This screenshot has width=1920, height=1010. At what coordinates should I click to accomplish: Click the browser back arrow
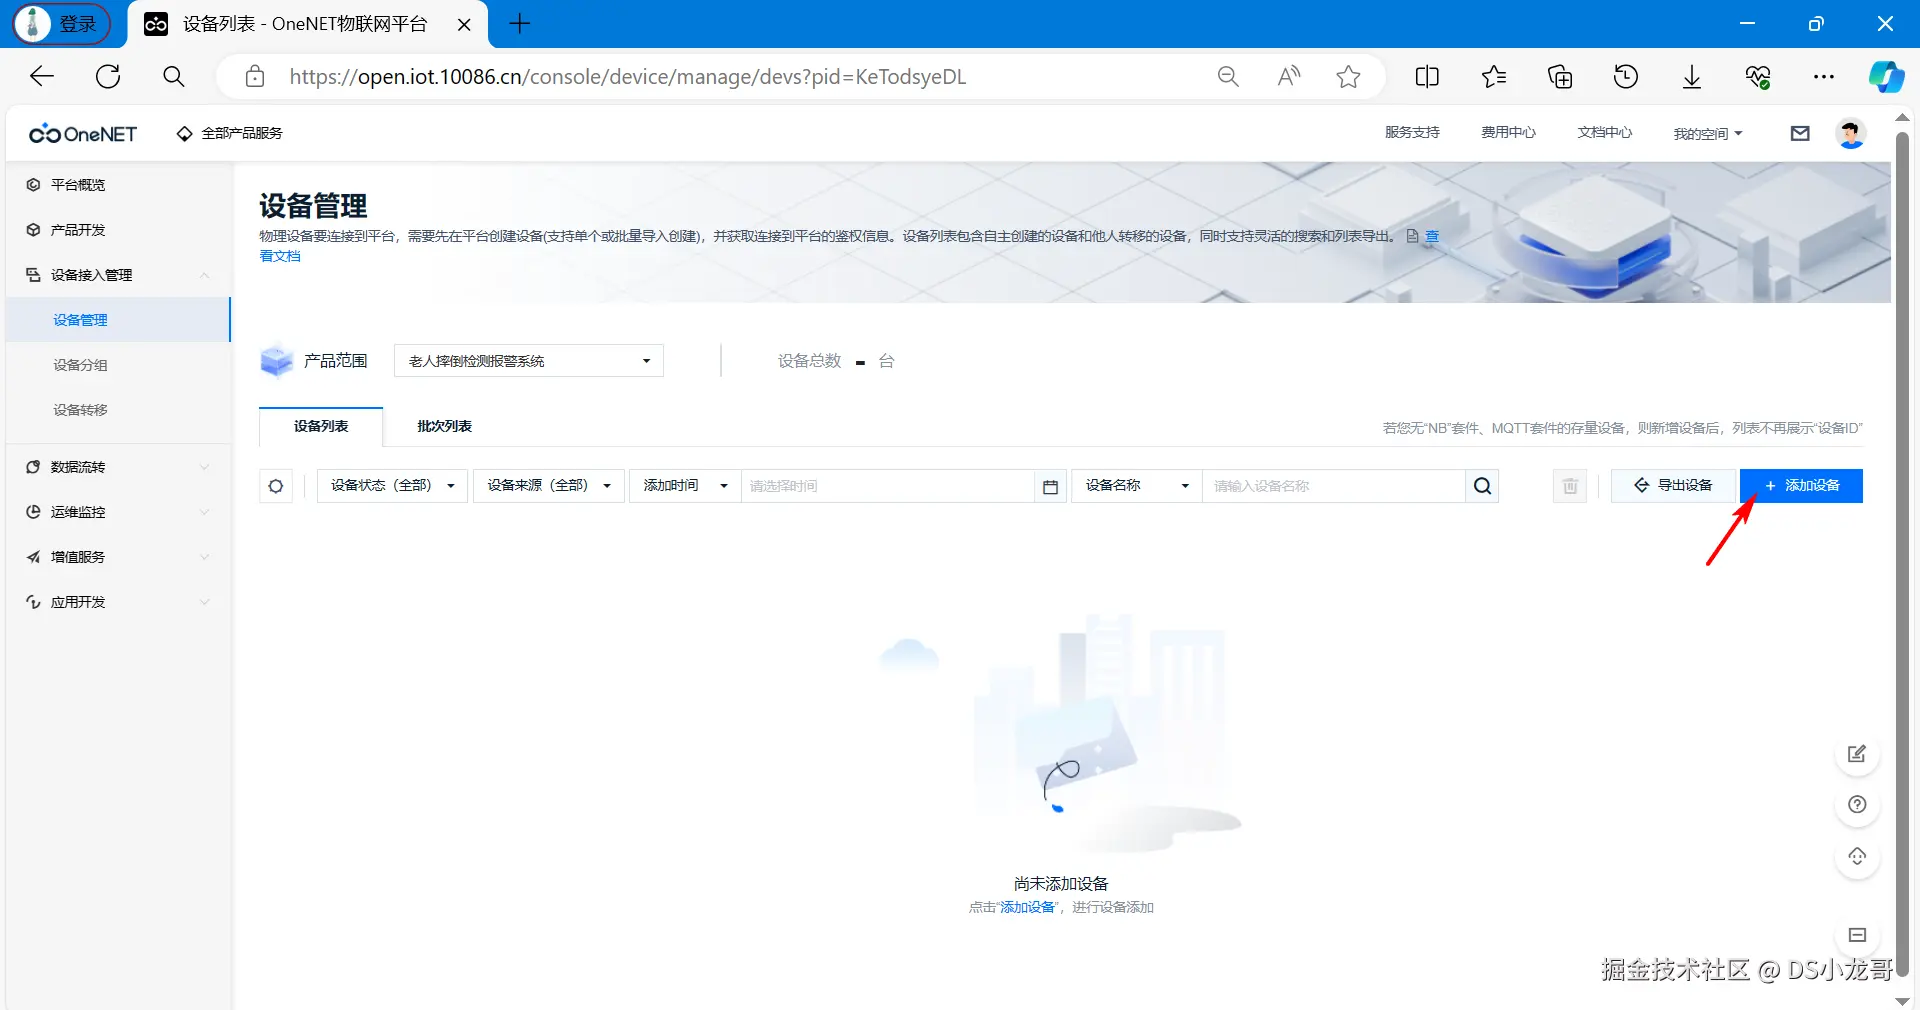[x=42, y=77]
